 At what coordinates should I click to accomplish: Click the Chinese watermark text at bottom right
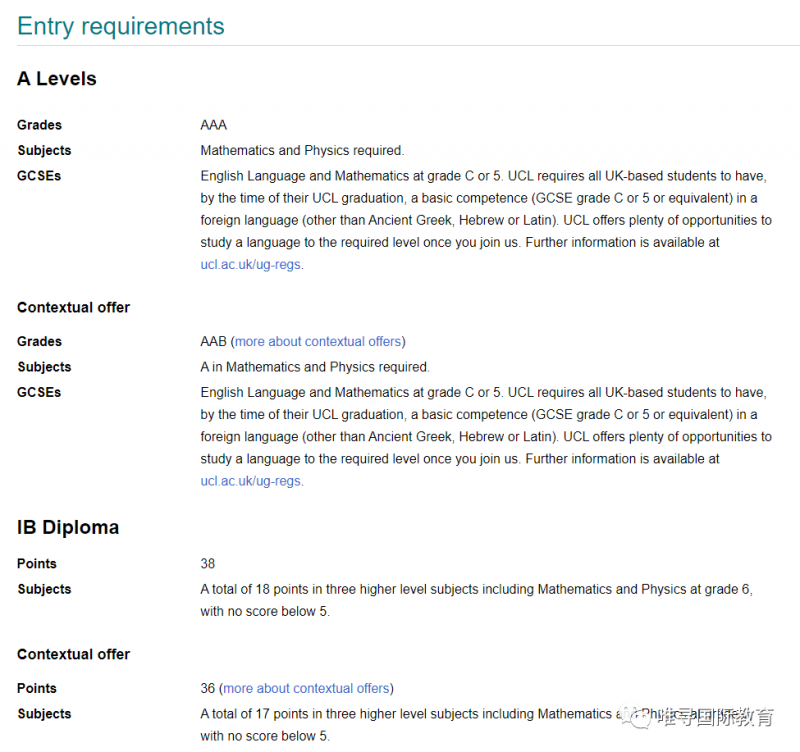pyautogui.click(x=715, y=717)
